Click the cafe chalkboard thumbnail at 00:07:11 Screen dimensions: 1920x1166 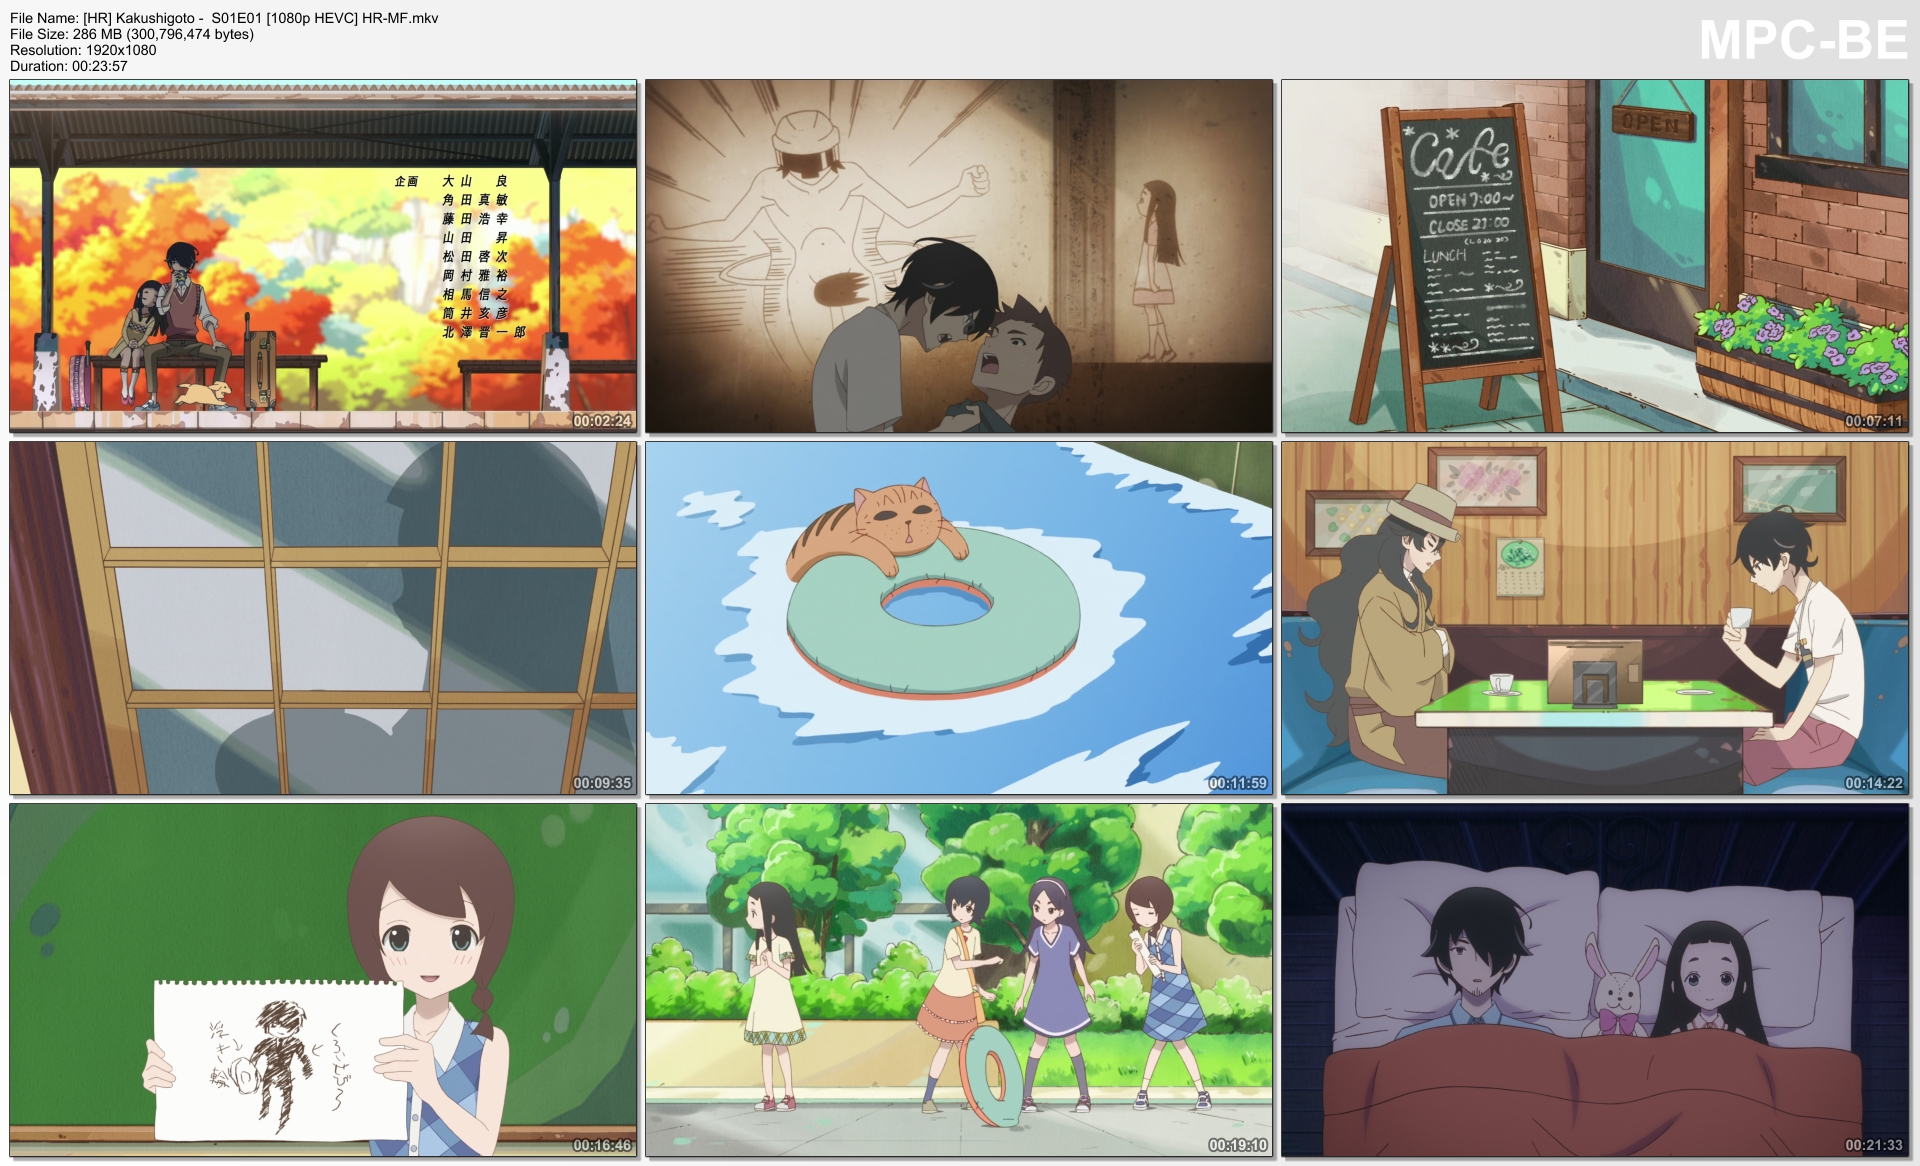pos(1594,256)
